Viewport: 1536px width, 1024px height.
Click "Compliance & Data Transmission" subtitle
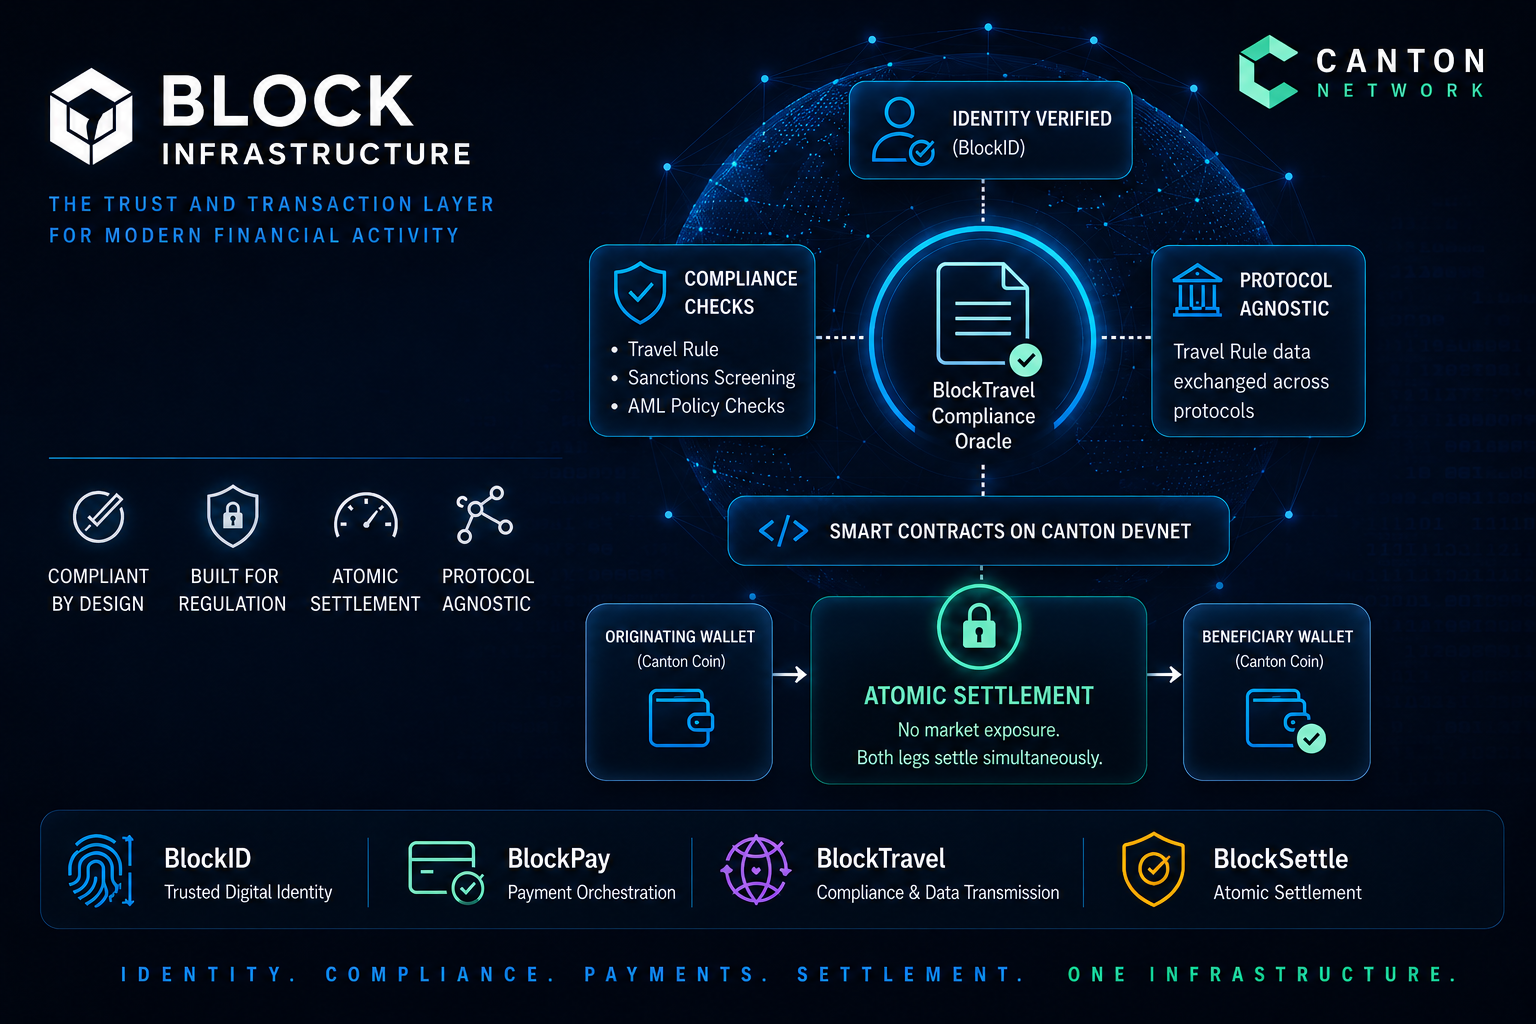938,893
